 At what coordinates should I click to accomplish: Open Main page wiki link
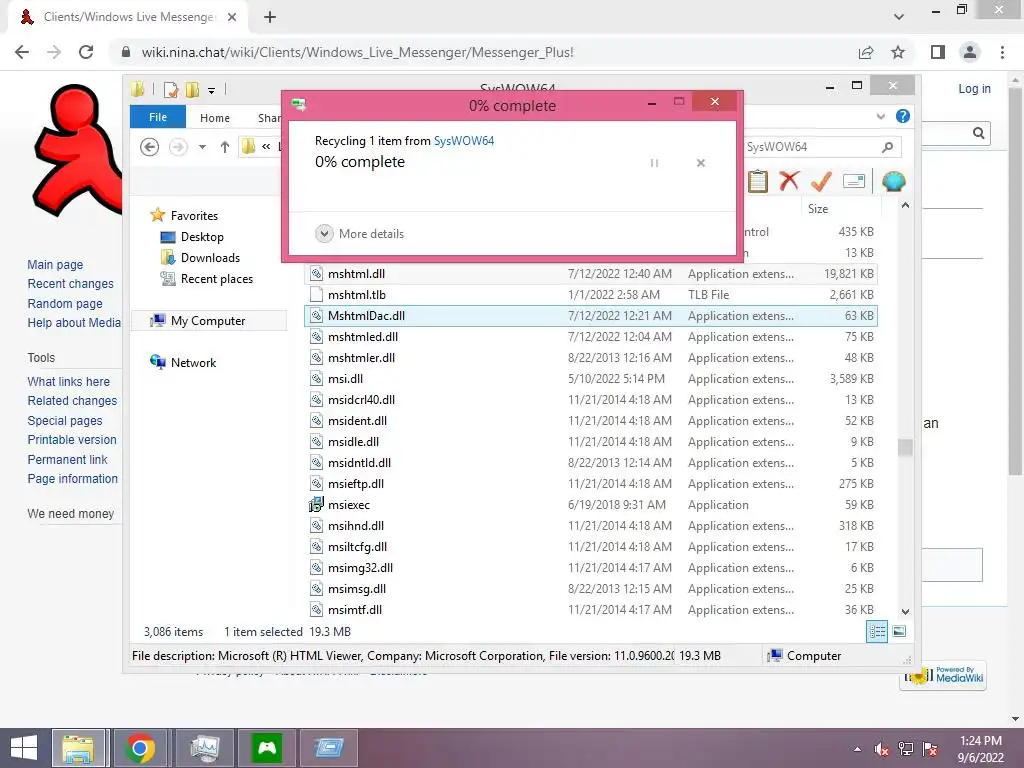(56, 264)
